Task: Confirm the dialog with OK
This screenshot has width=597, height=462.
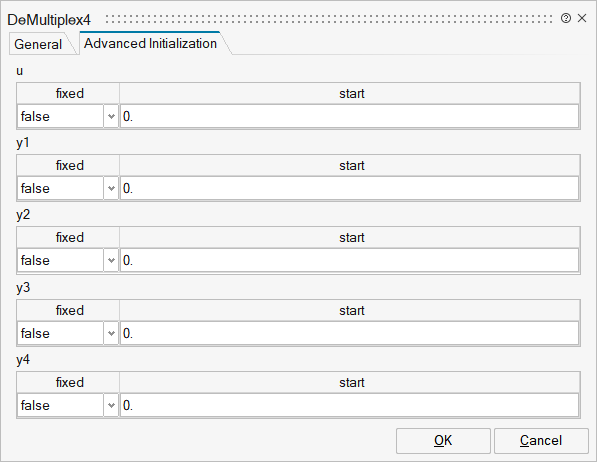Action: tap(443, 441)
